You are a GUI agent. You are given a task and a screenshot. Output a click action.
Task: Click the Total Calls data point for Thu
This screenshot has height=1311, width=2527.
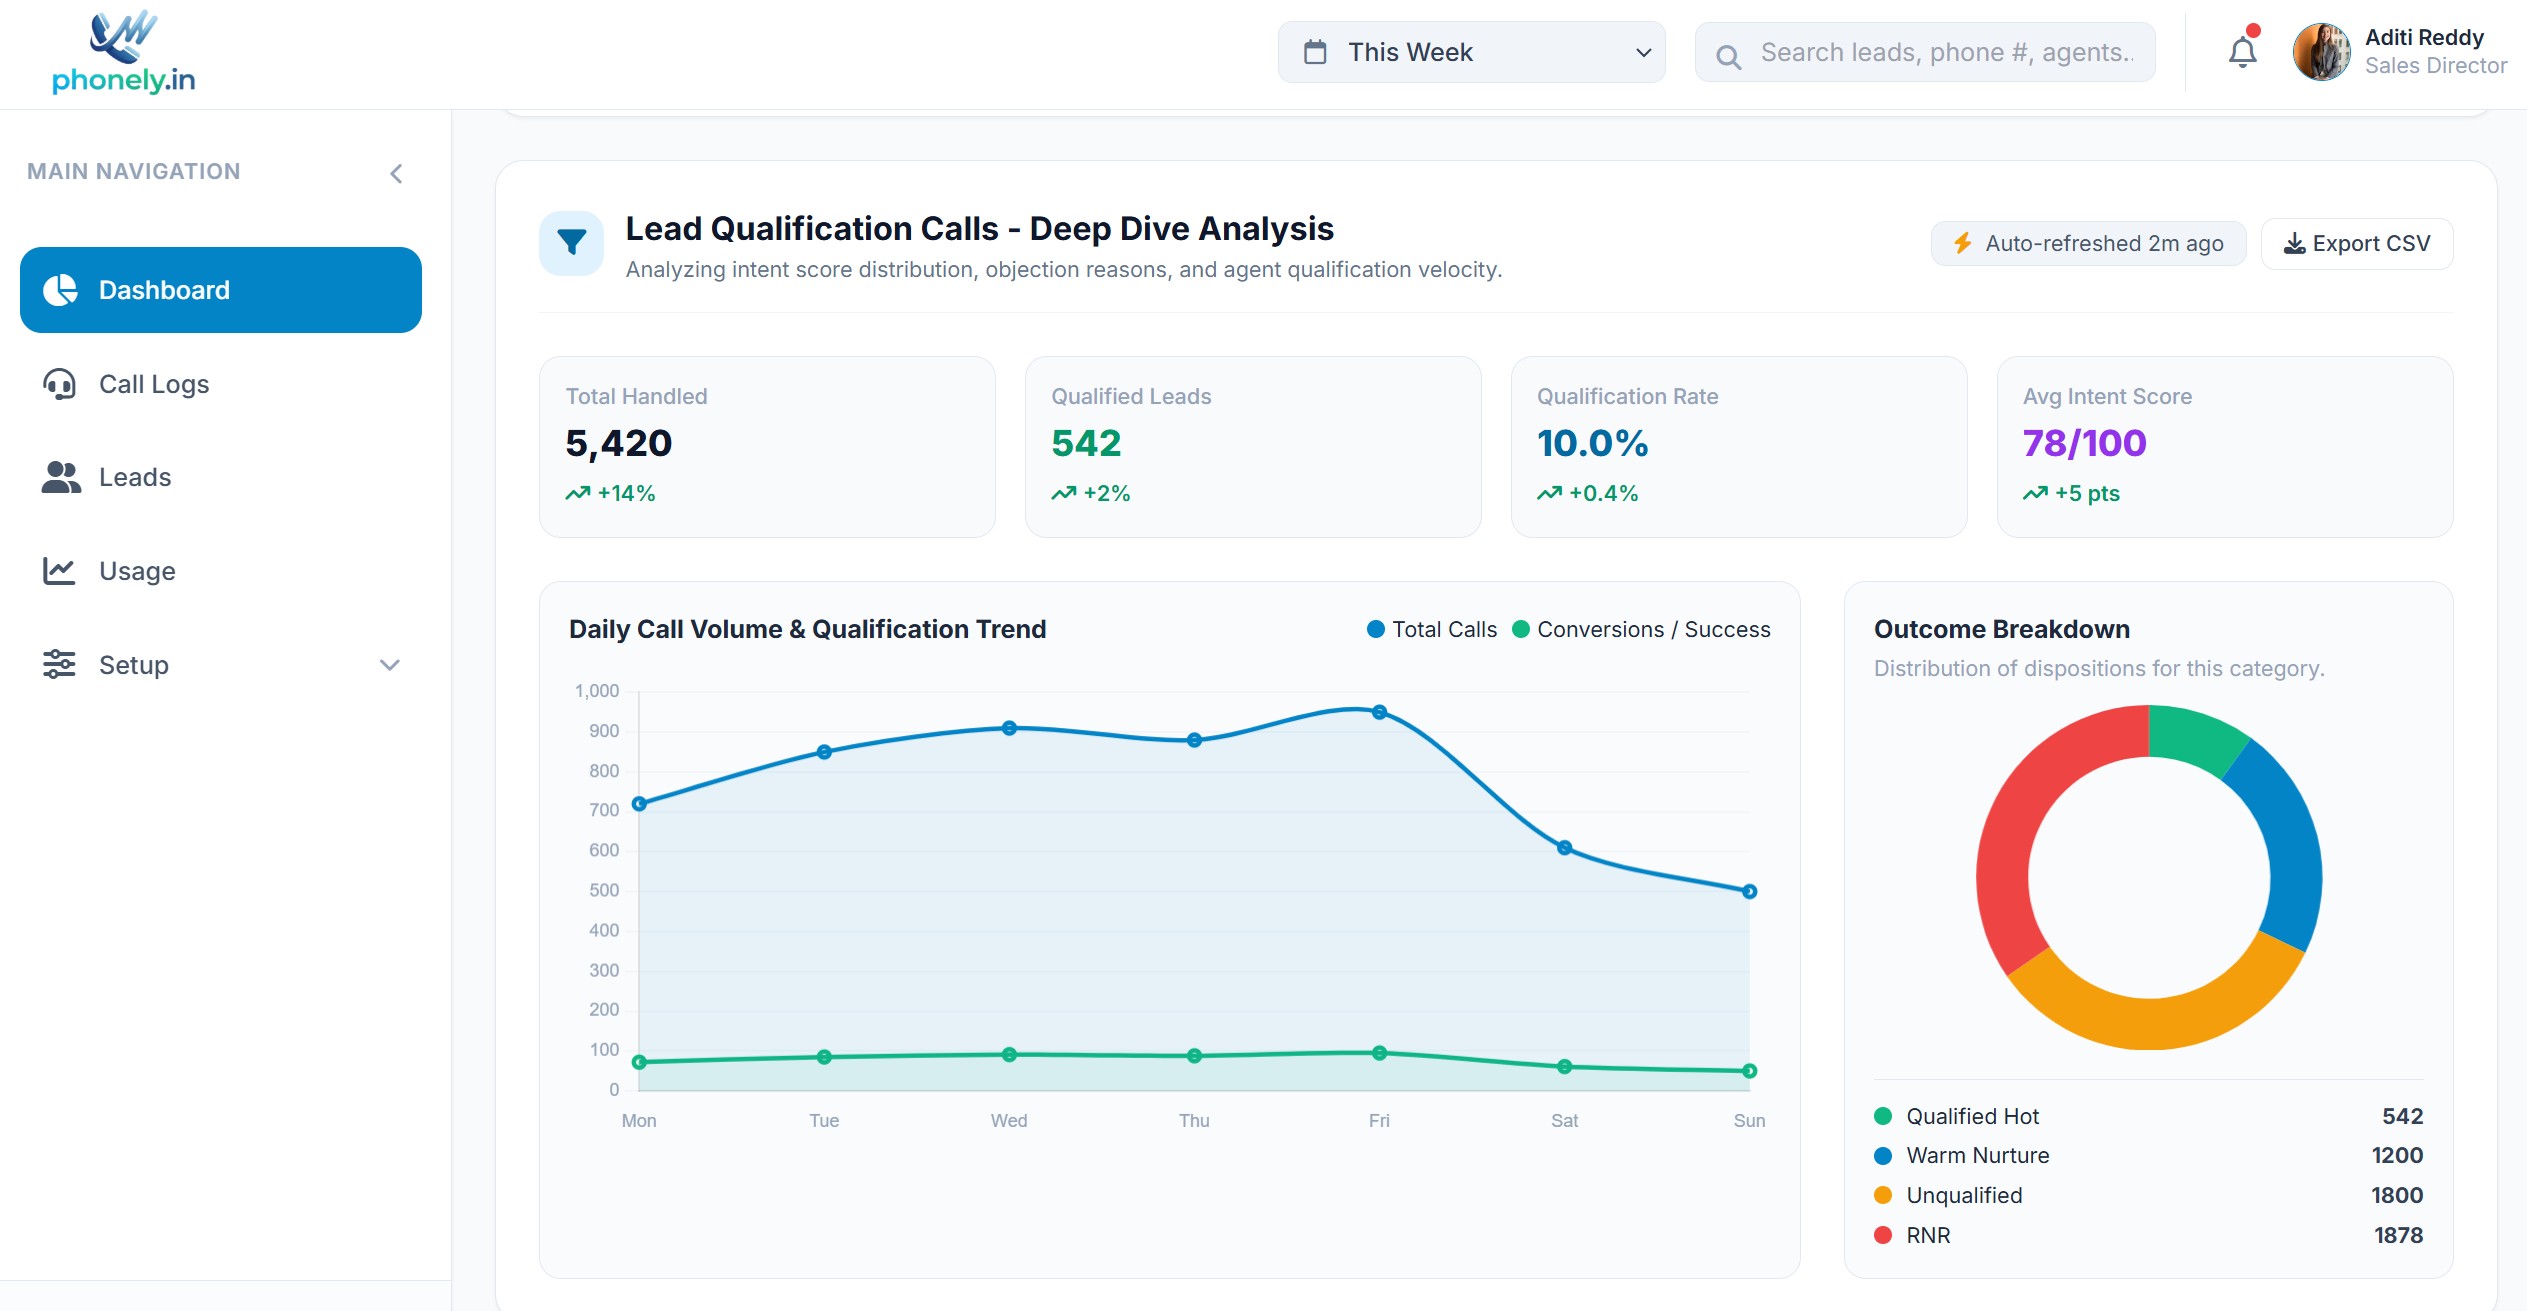1194,740
